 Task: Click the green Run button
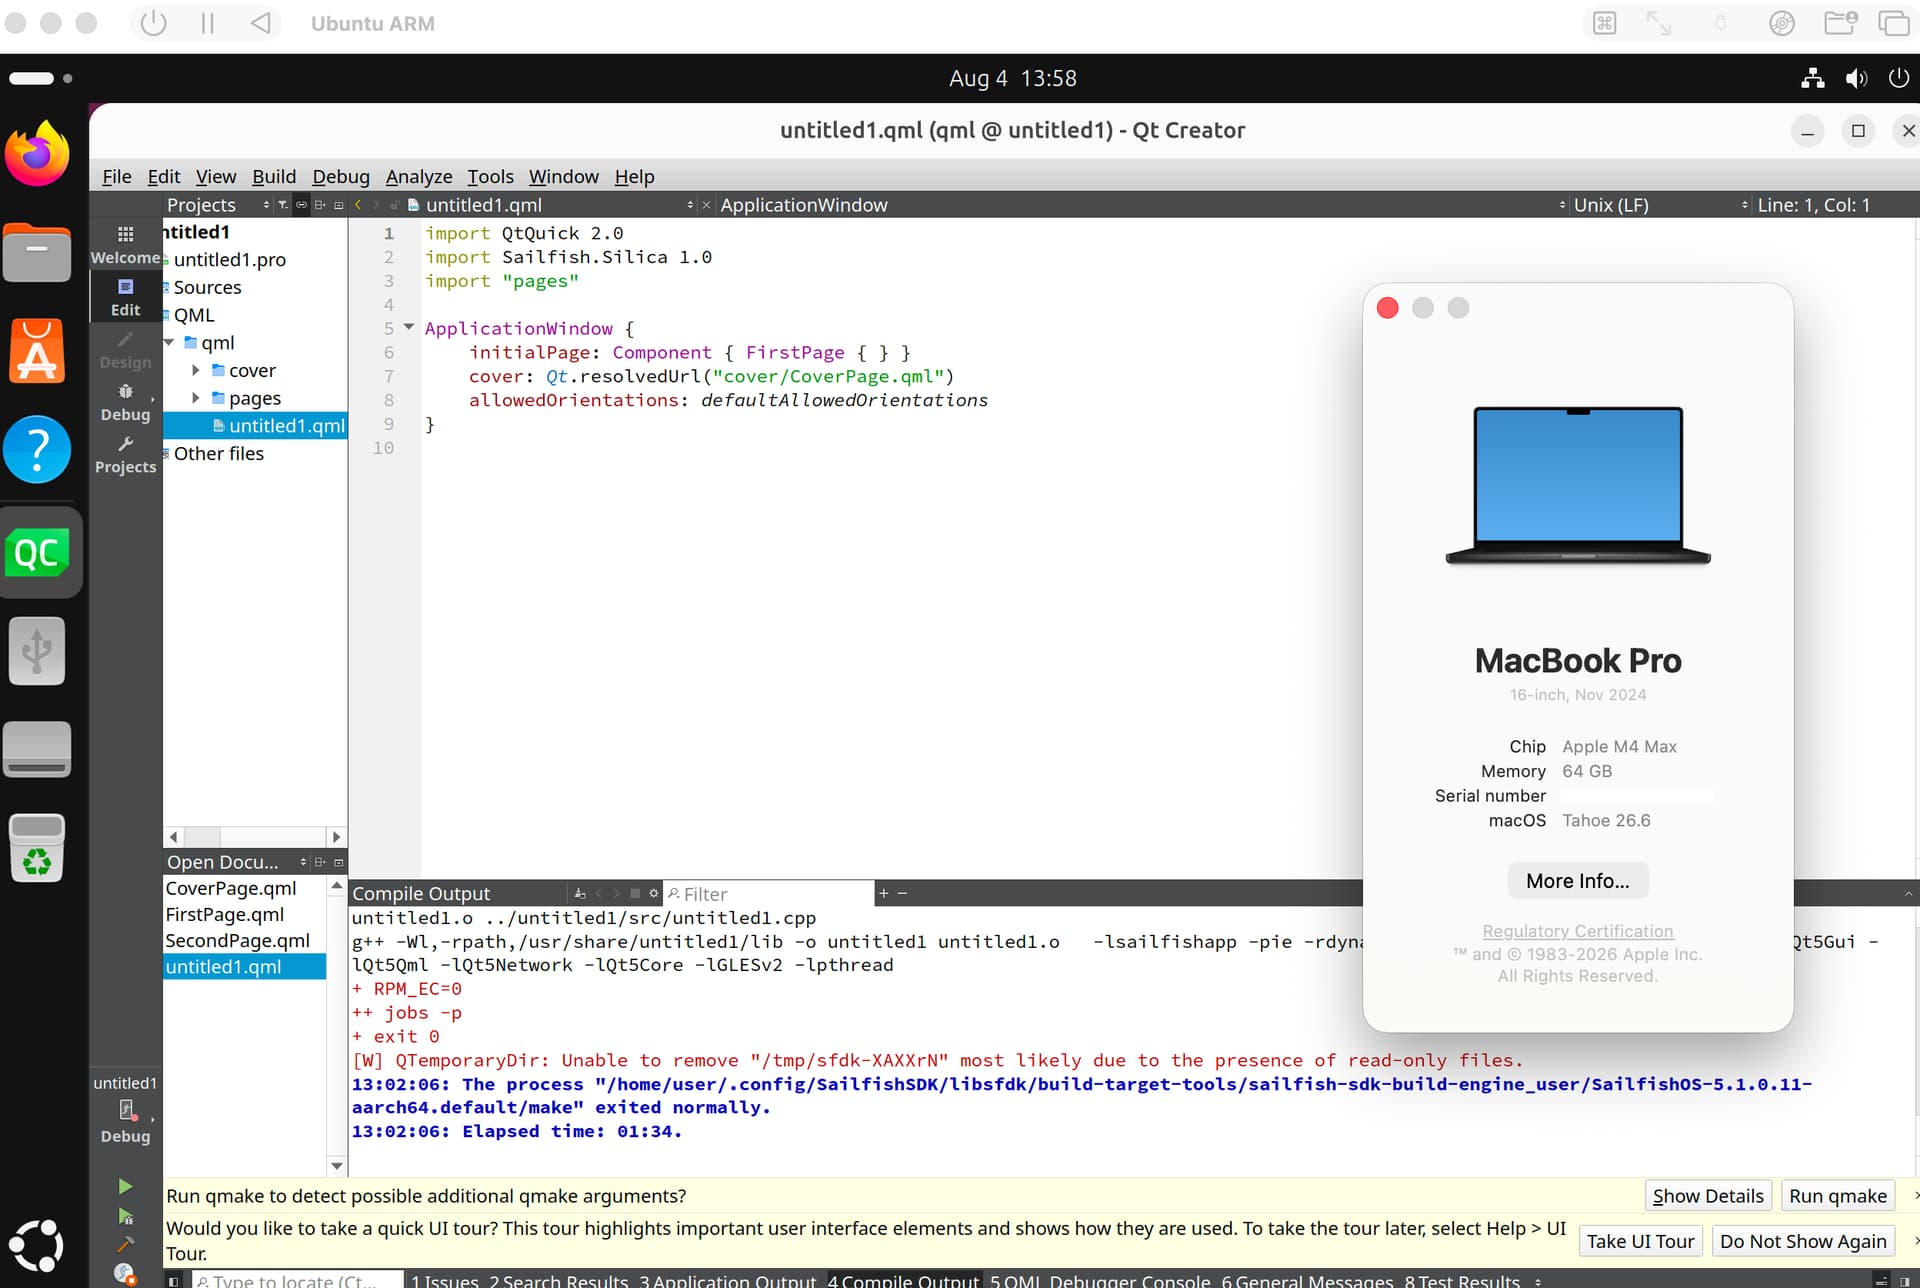pos(125,1186)
